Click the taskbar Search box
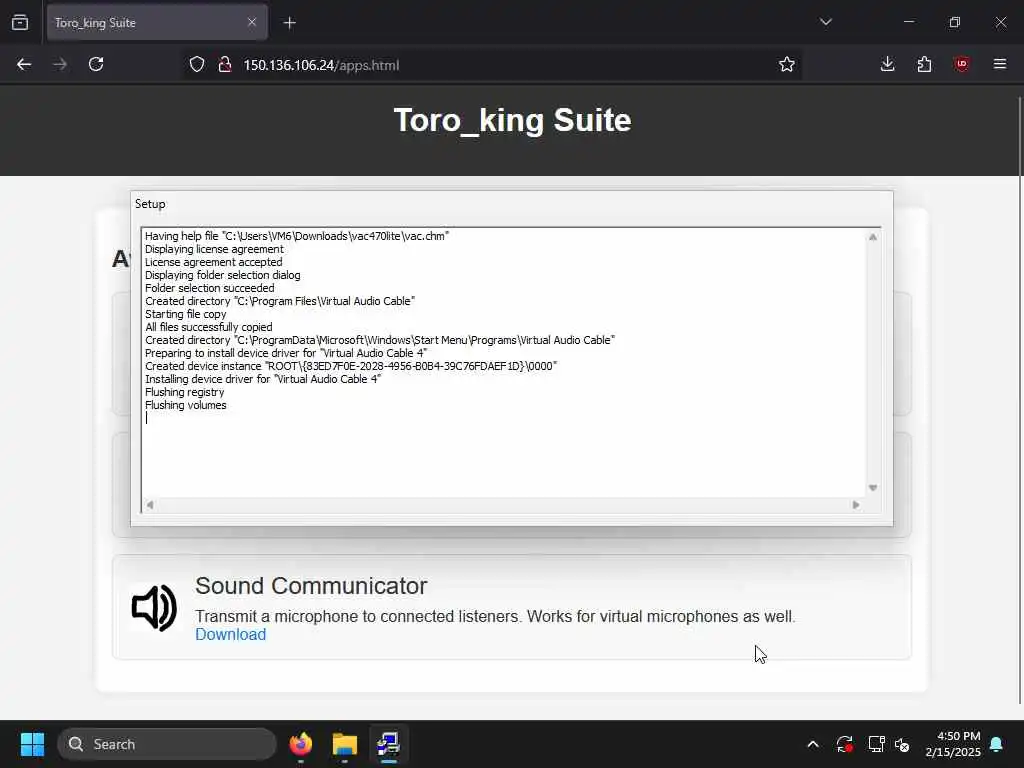This screenshot has height=768, width=1024. pos(167,744)
